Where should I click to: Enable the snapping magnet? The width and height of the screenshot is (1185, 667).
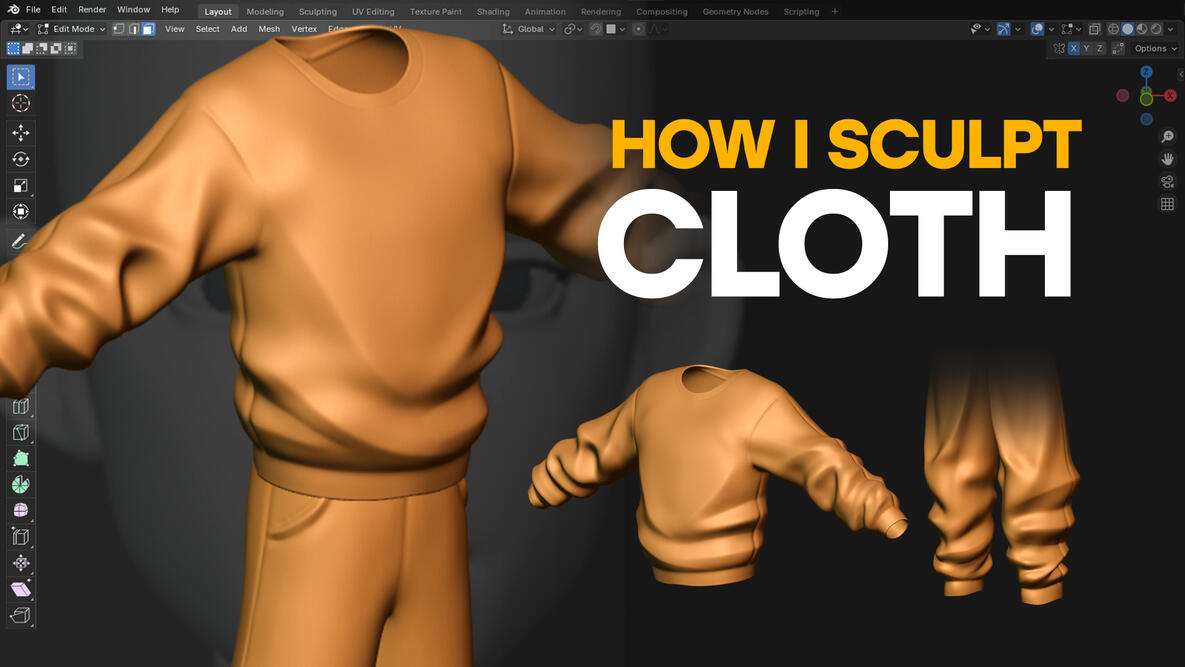point(595,28)
